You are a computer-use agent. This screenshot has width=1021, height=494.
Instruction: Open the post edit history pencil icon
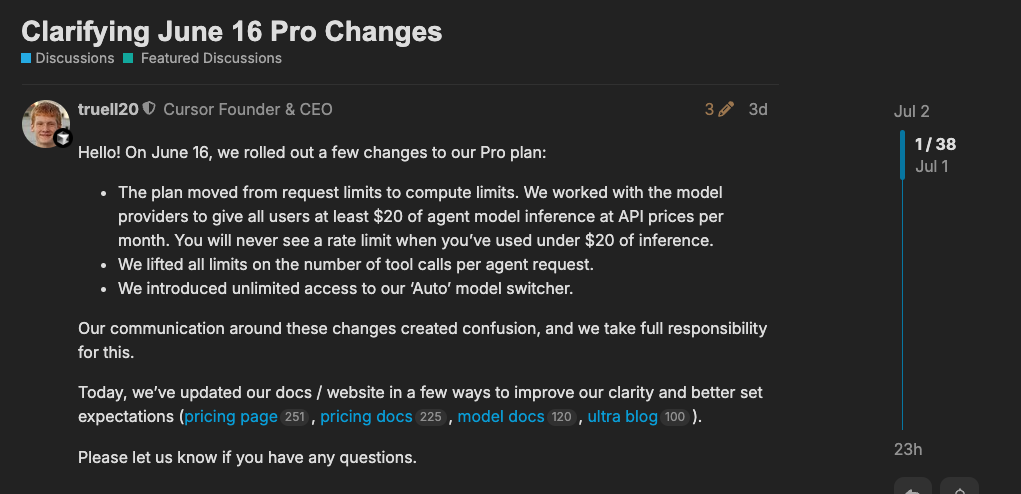click(727, 109)
